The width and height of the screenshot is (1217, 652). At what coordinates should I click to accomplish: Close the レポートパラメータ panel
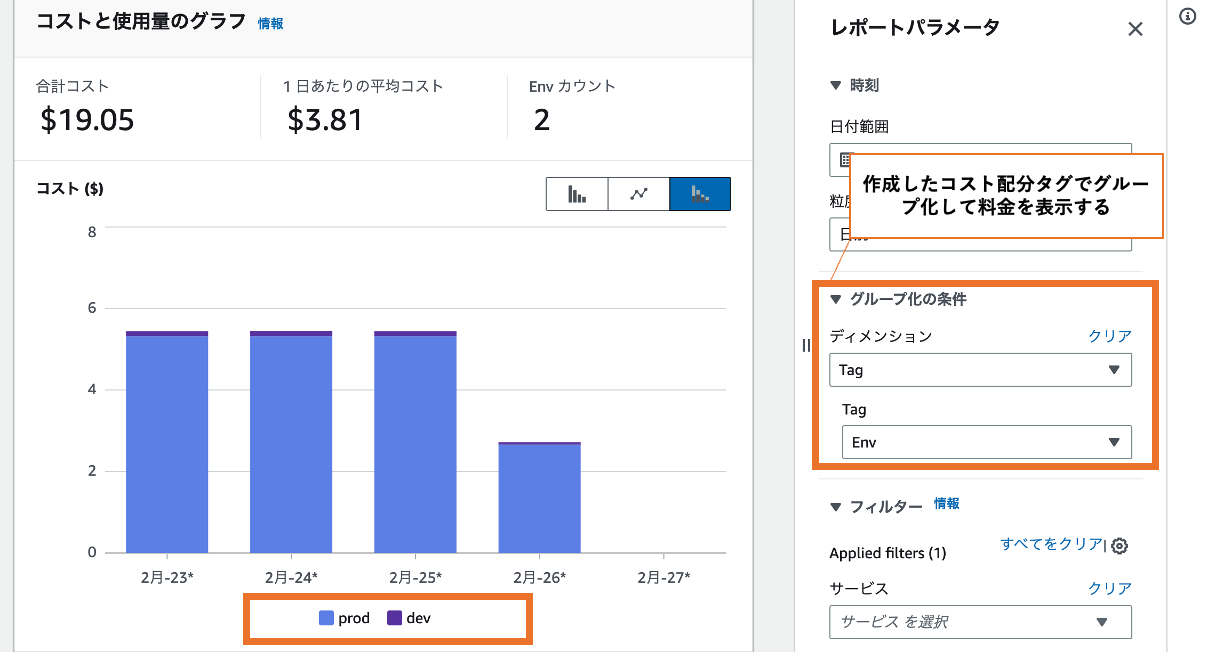coord(1135,29)
